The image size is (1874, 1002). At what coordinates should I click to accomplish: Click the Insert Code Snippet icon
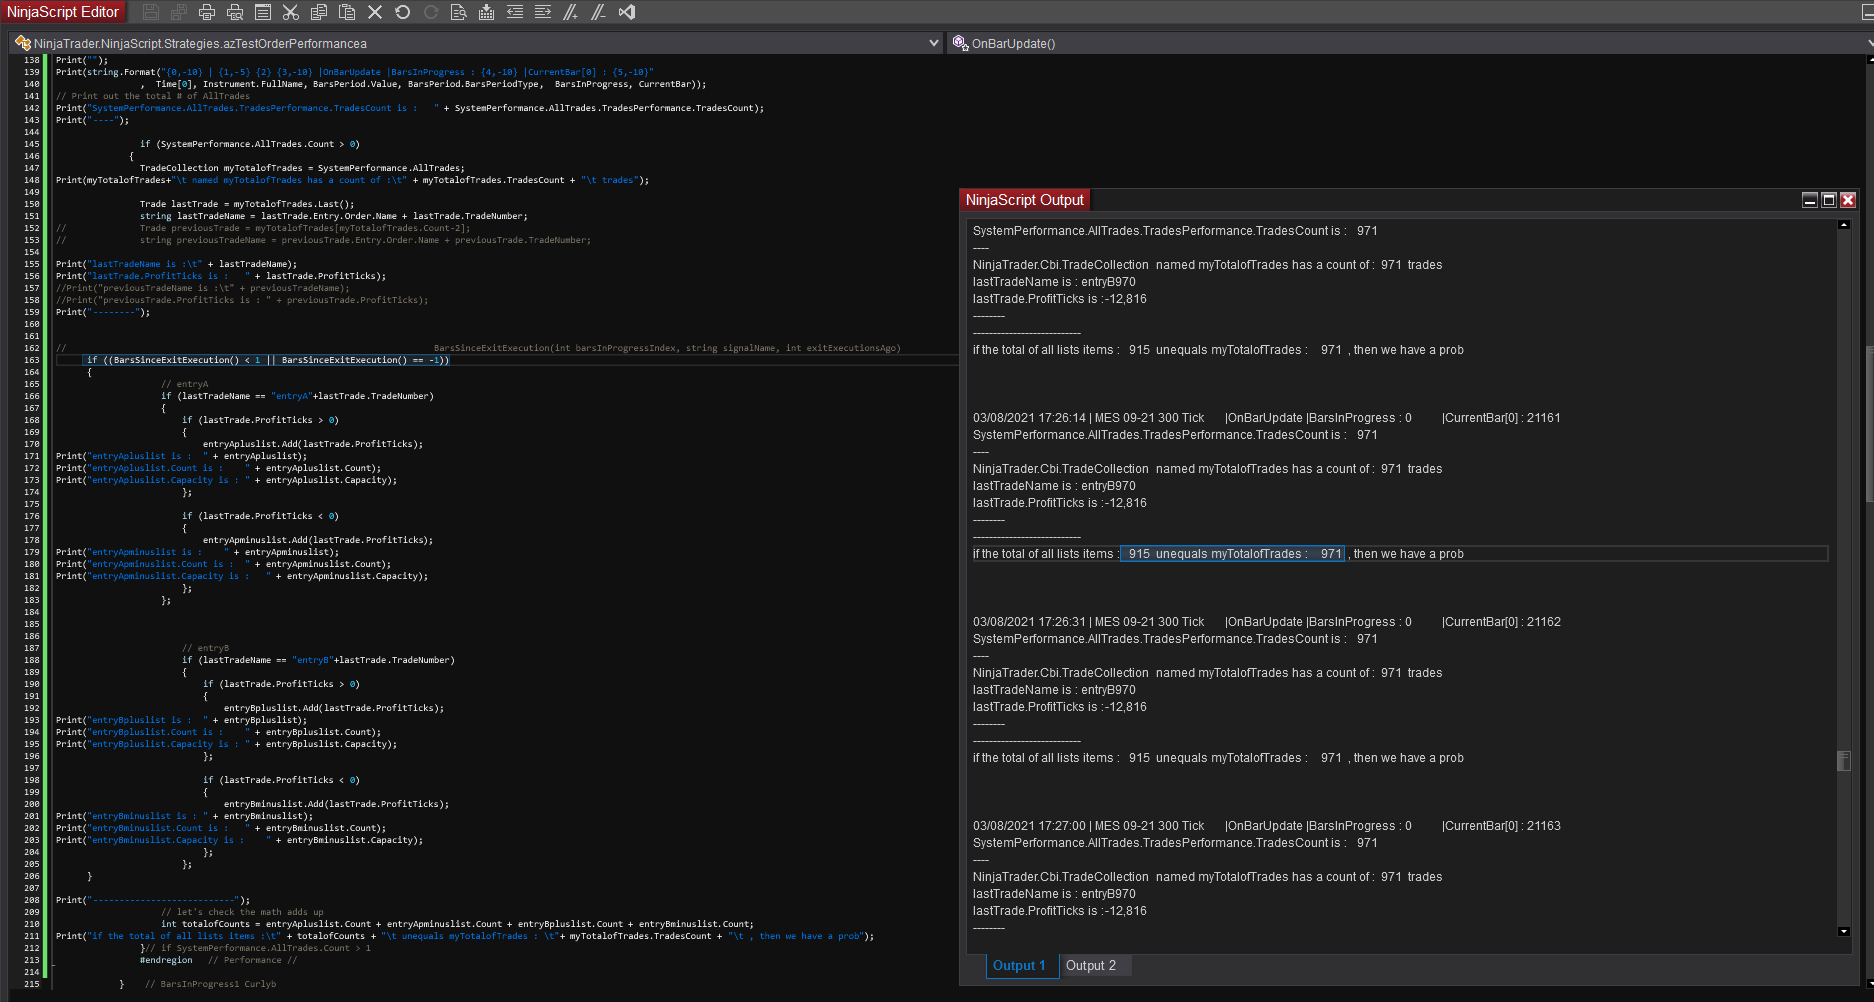487,12
